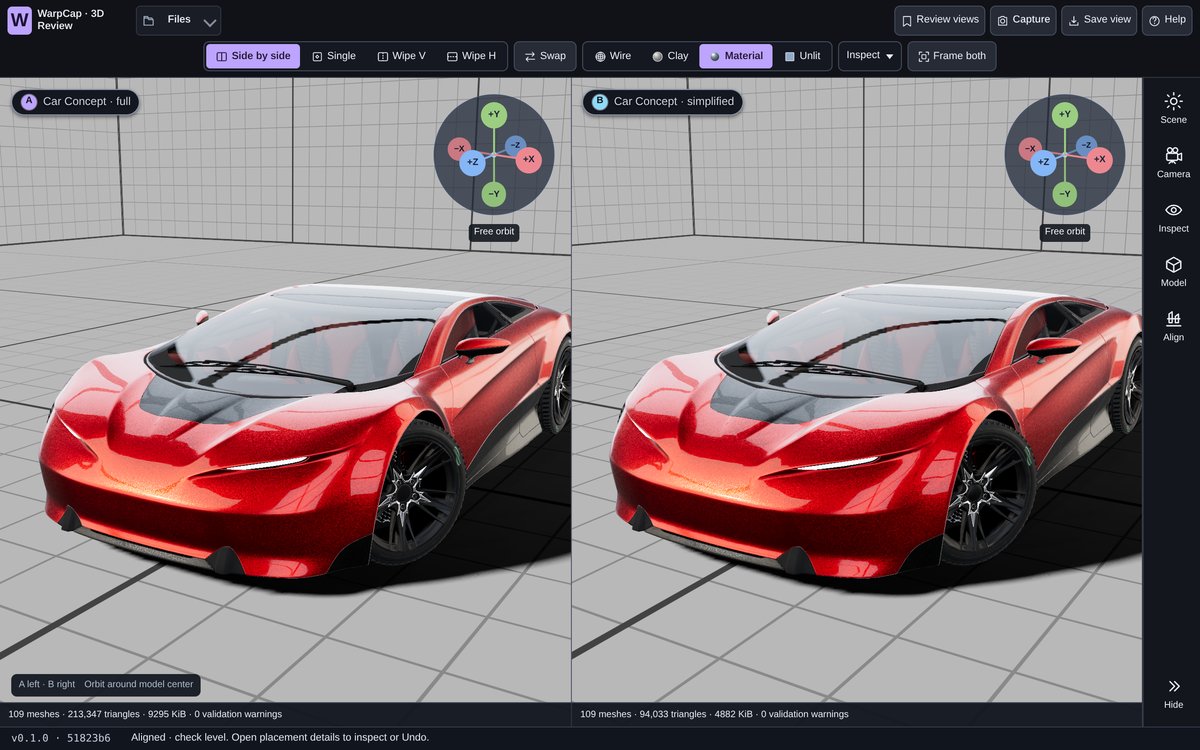The image size is (1200, 750).
Task: Open the Align panel in the sidebar
Action: [1173, 326]
